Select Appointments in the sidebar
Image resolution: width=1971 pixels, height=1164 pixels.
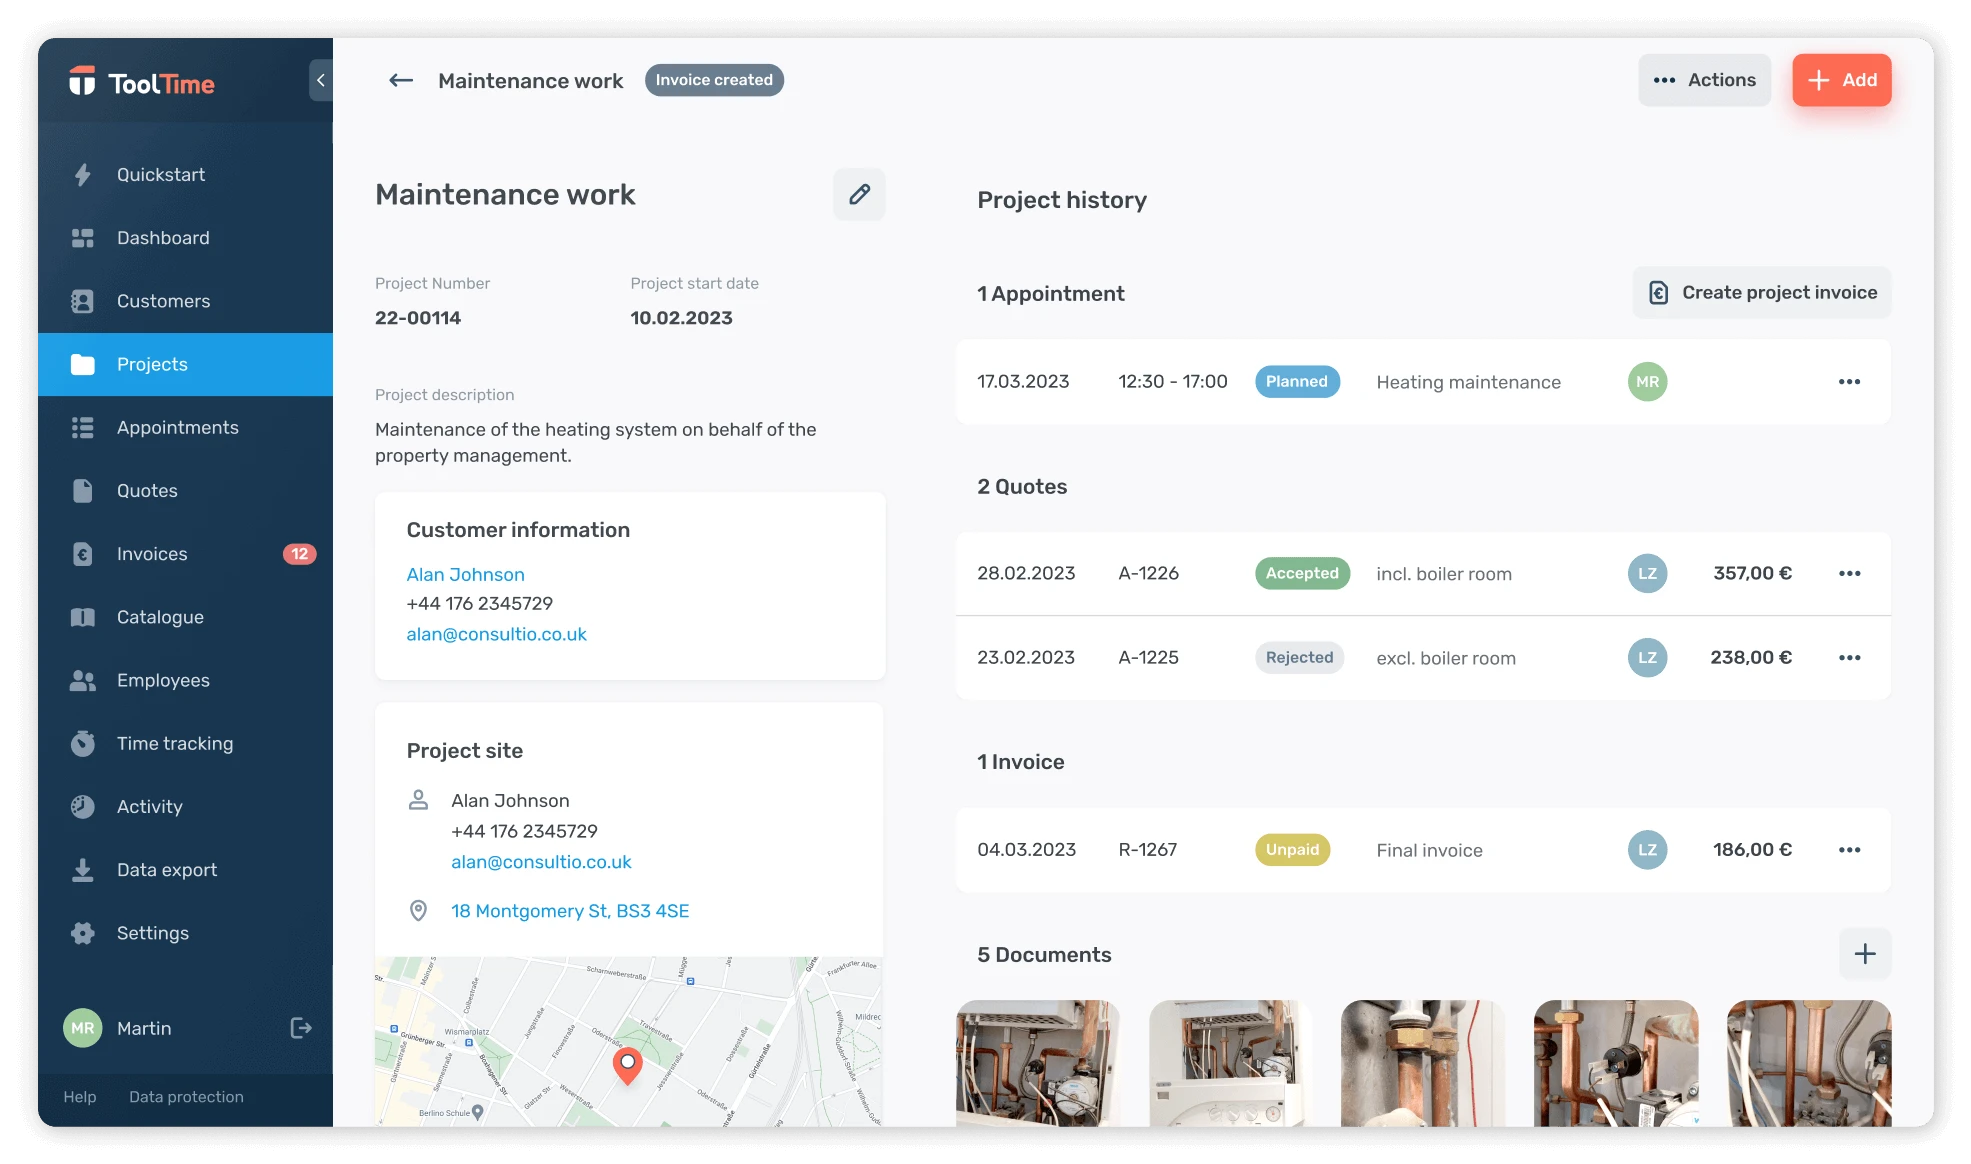(176, 427)
